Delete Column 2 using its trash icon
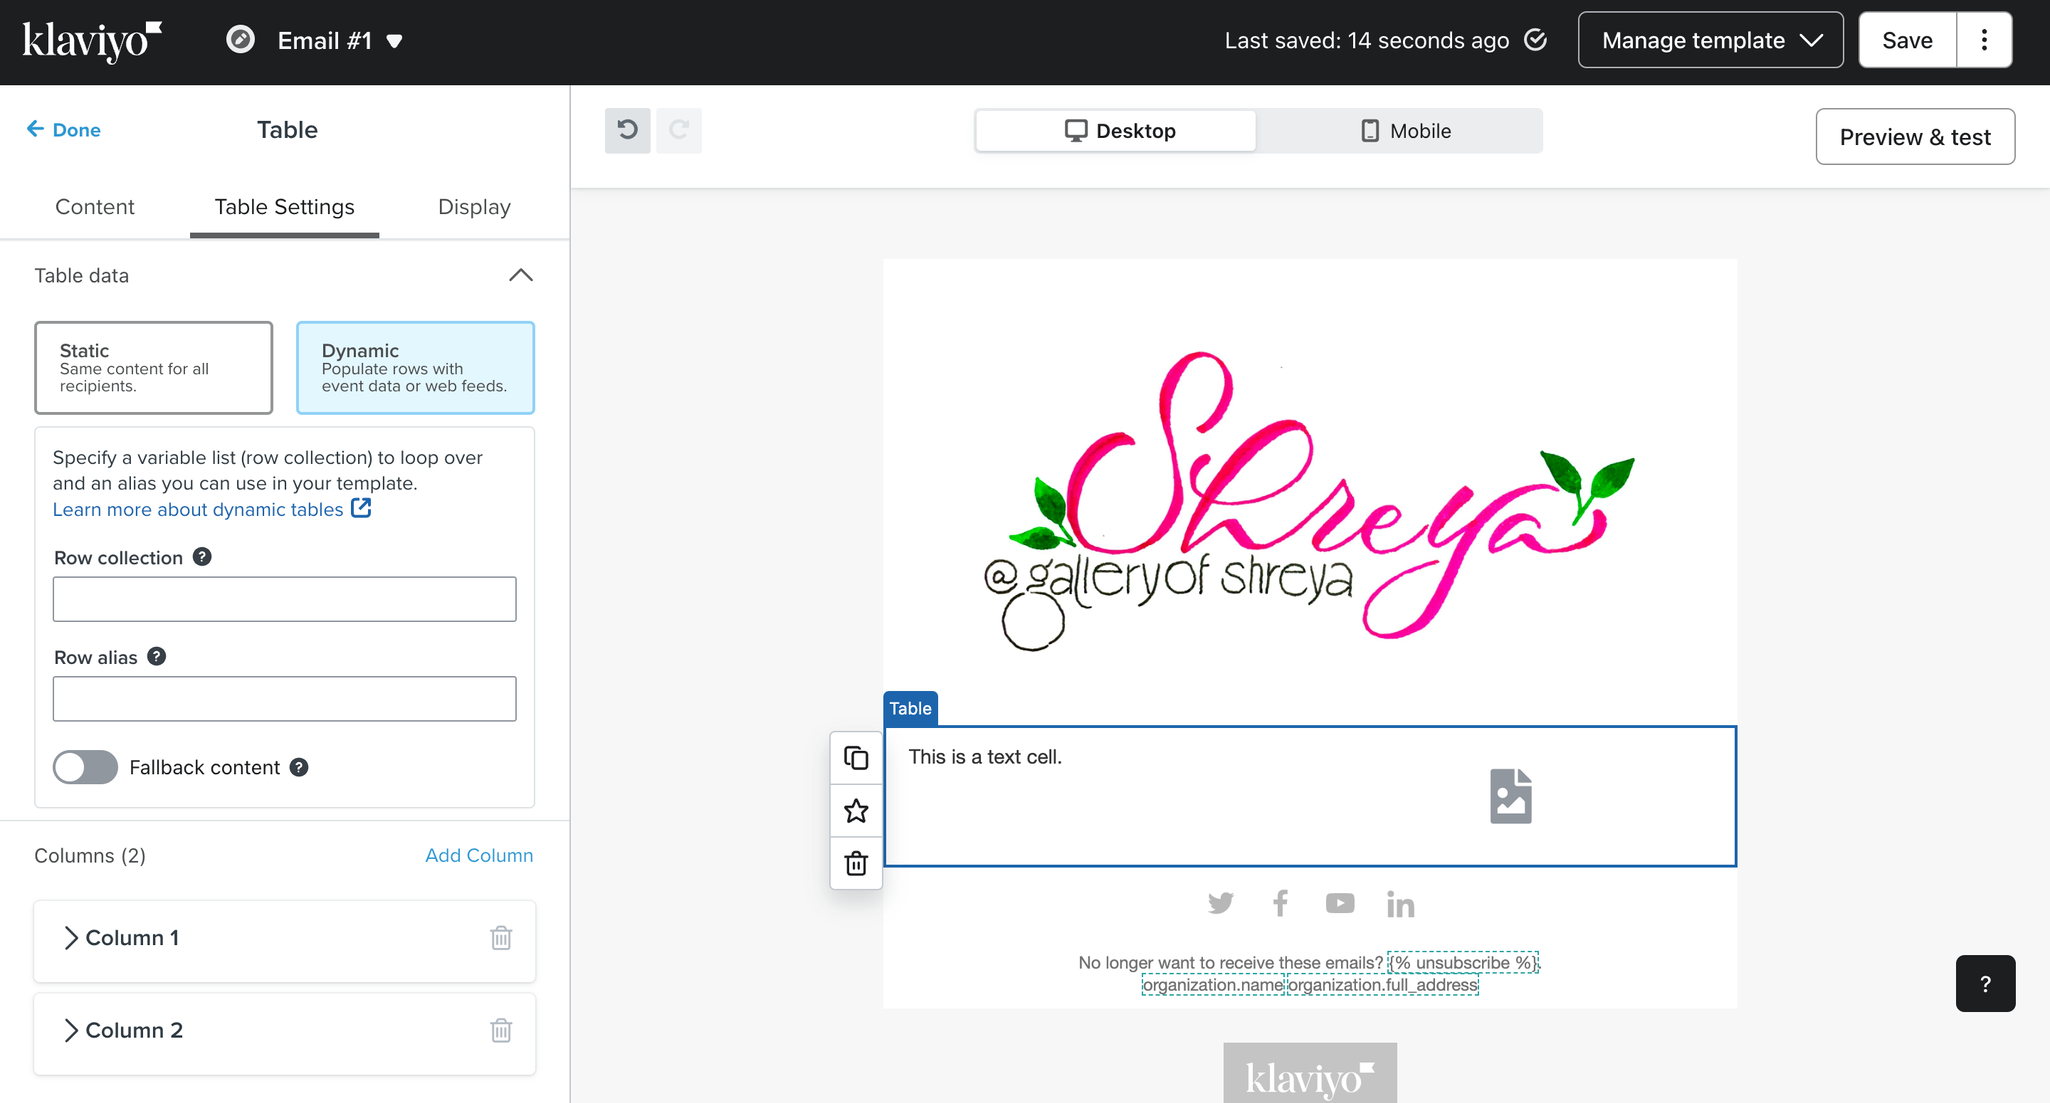The width and height of the screenshot is (2050, 1103). (501, 1030)
